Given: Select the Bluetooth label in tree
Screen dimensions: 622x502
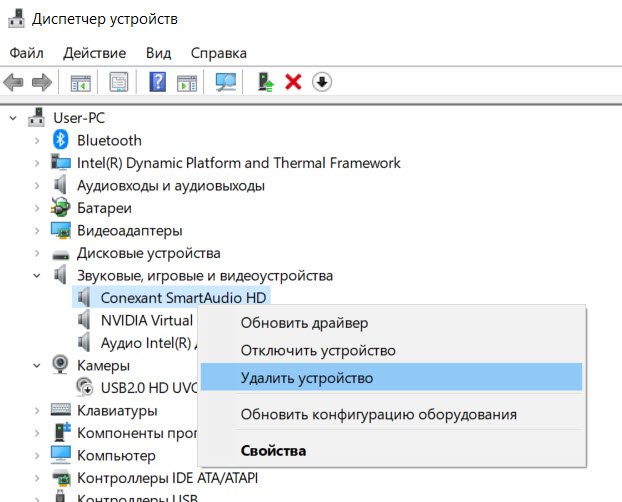Looking at the screenshot, I should (109, 140).
